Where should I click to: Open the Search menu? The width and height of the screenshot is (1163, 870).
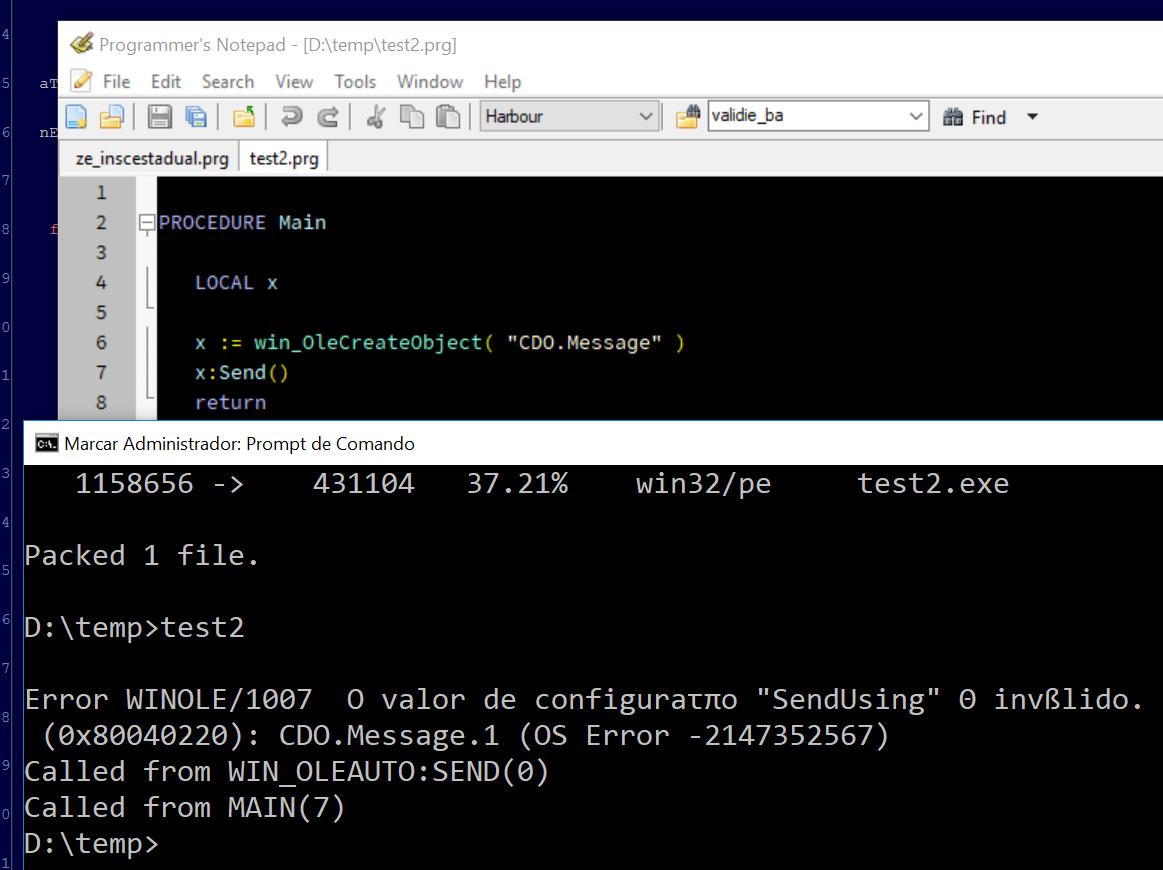click(x=228, y=82)
